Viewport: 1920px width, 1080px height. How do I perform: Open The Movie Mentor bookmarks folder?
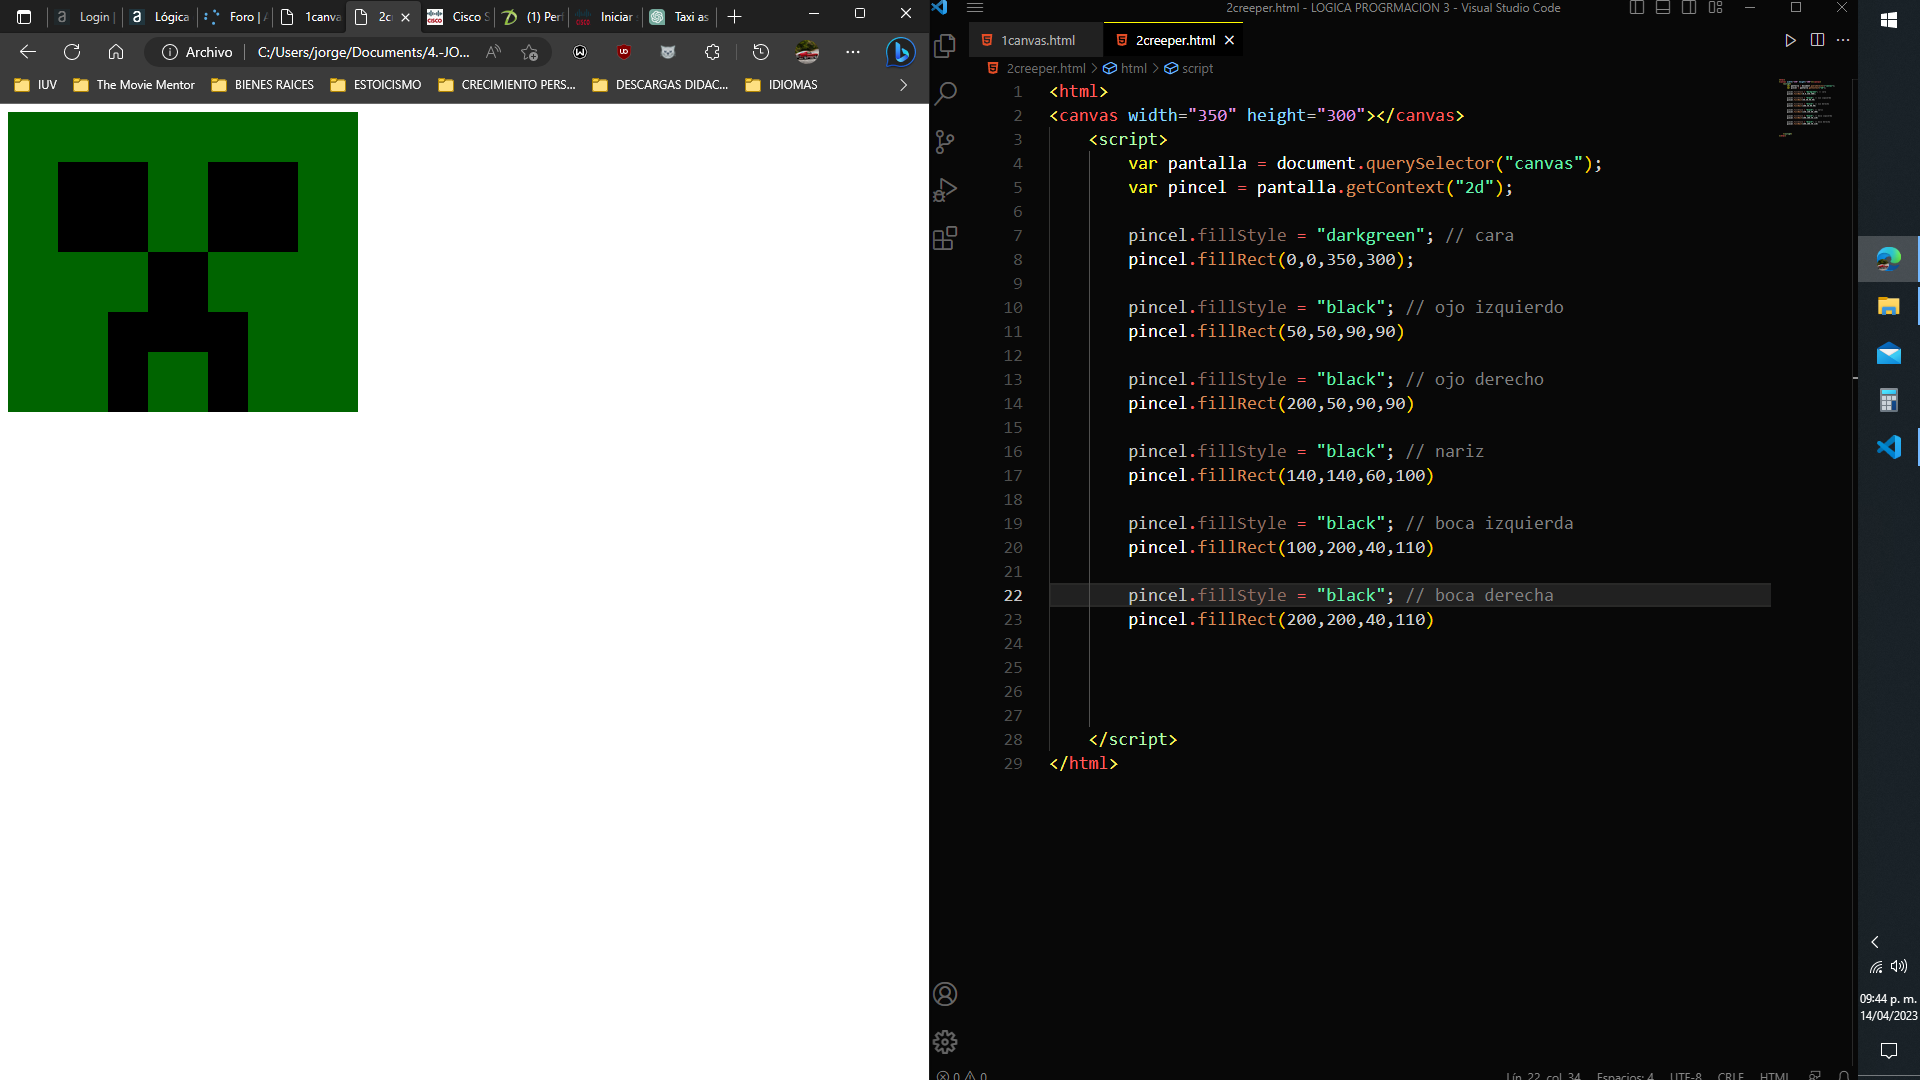[x=134, y=85]
